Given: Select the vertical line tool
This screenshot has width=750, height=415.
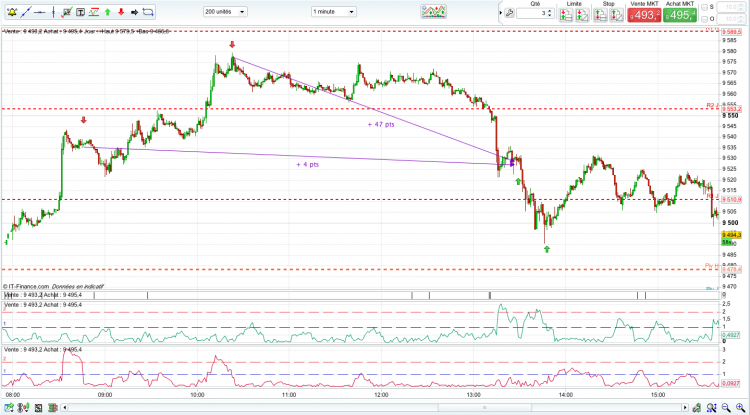Looking at the screenshot, I should click(53, 12).
